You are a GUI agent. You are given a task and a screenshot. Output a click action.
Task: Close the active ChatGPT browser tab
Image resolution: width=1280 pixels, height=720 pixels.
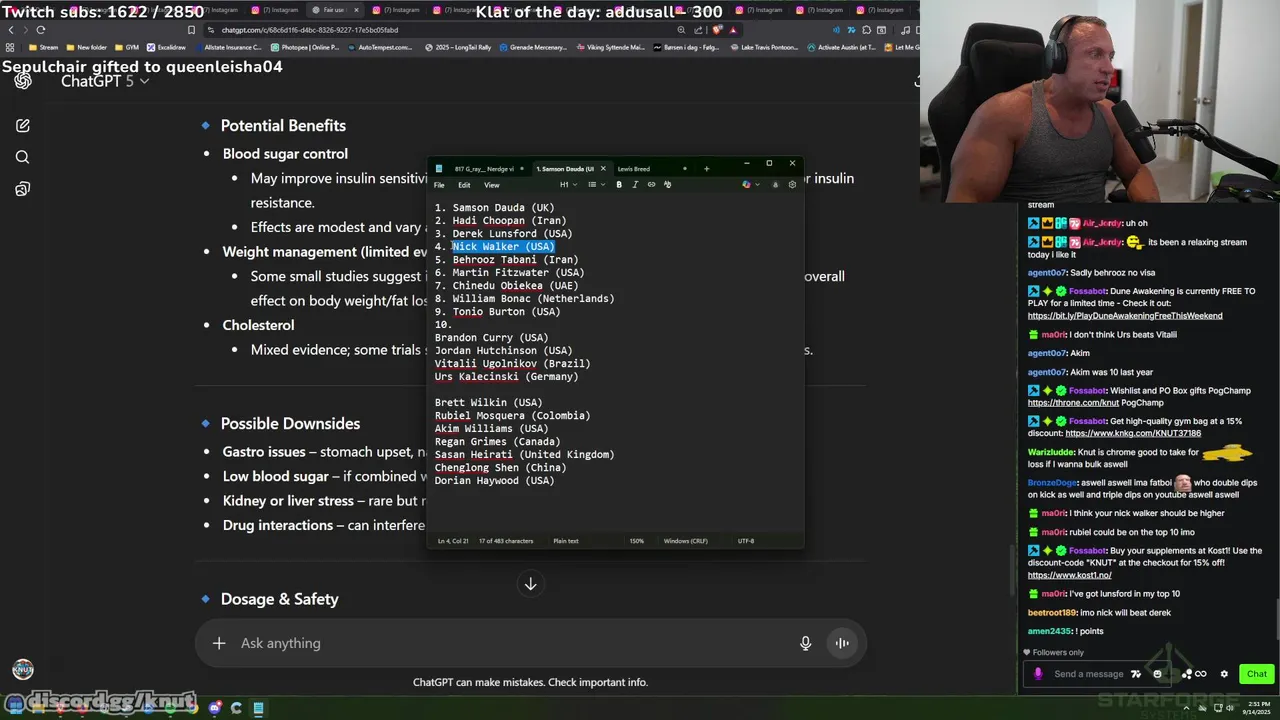click(x=356, y=10)
